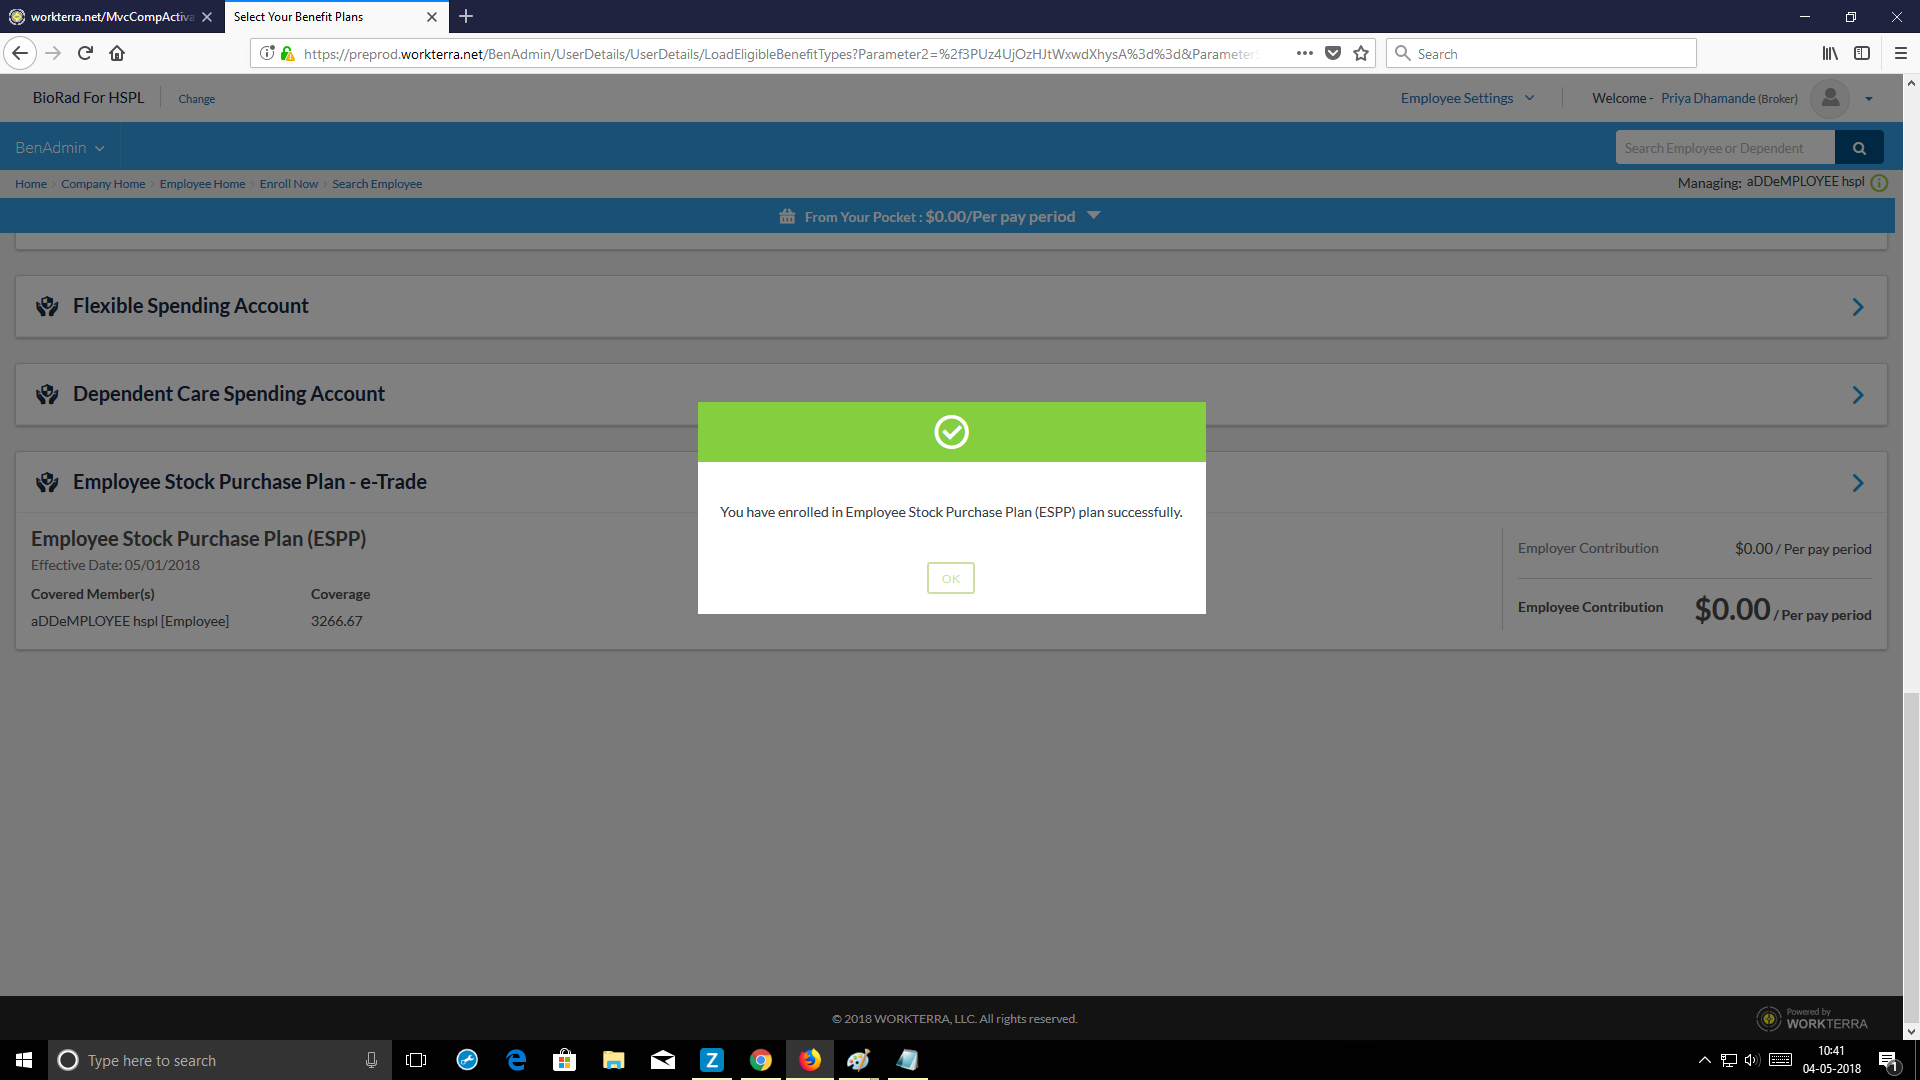Screen dimensions: 1920x1080
Task: Click the Firefox Library icon
Action: click(x=1829, y=53)
